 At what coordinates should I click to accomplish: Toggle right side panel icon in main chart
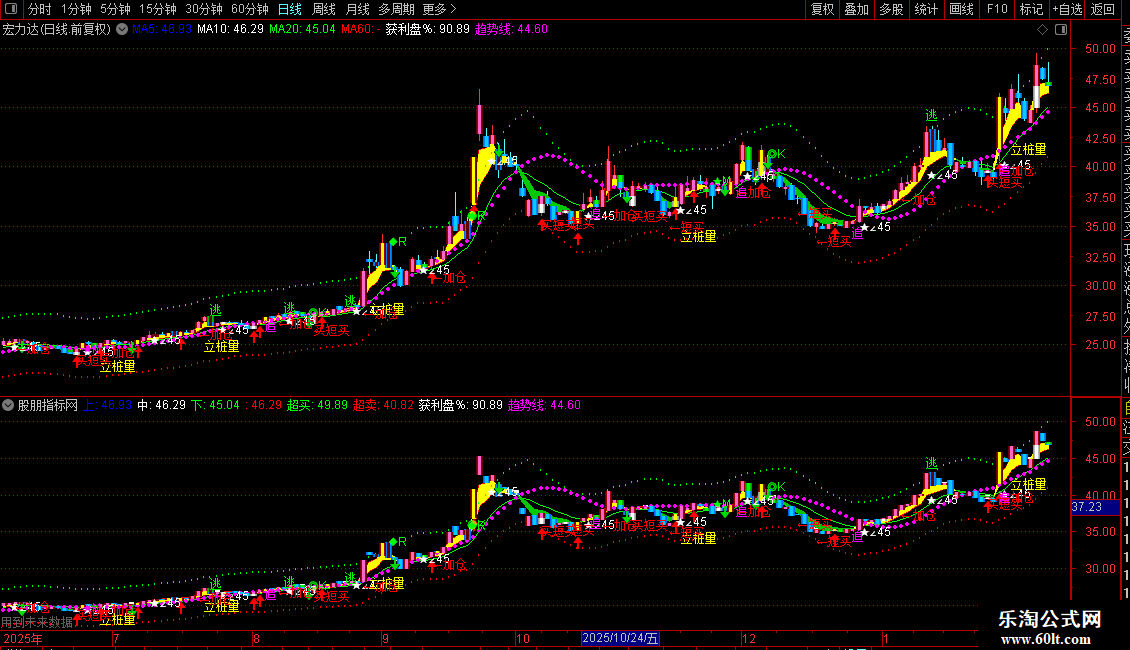1061,29
